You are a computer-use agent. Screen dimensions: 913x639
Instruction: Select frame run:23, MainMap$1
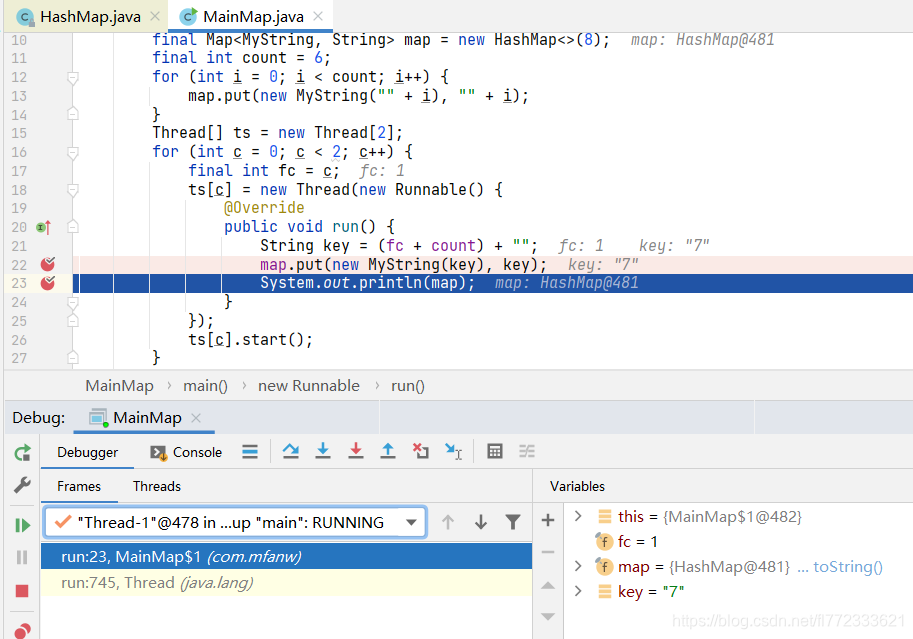coord(286,556)
